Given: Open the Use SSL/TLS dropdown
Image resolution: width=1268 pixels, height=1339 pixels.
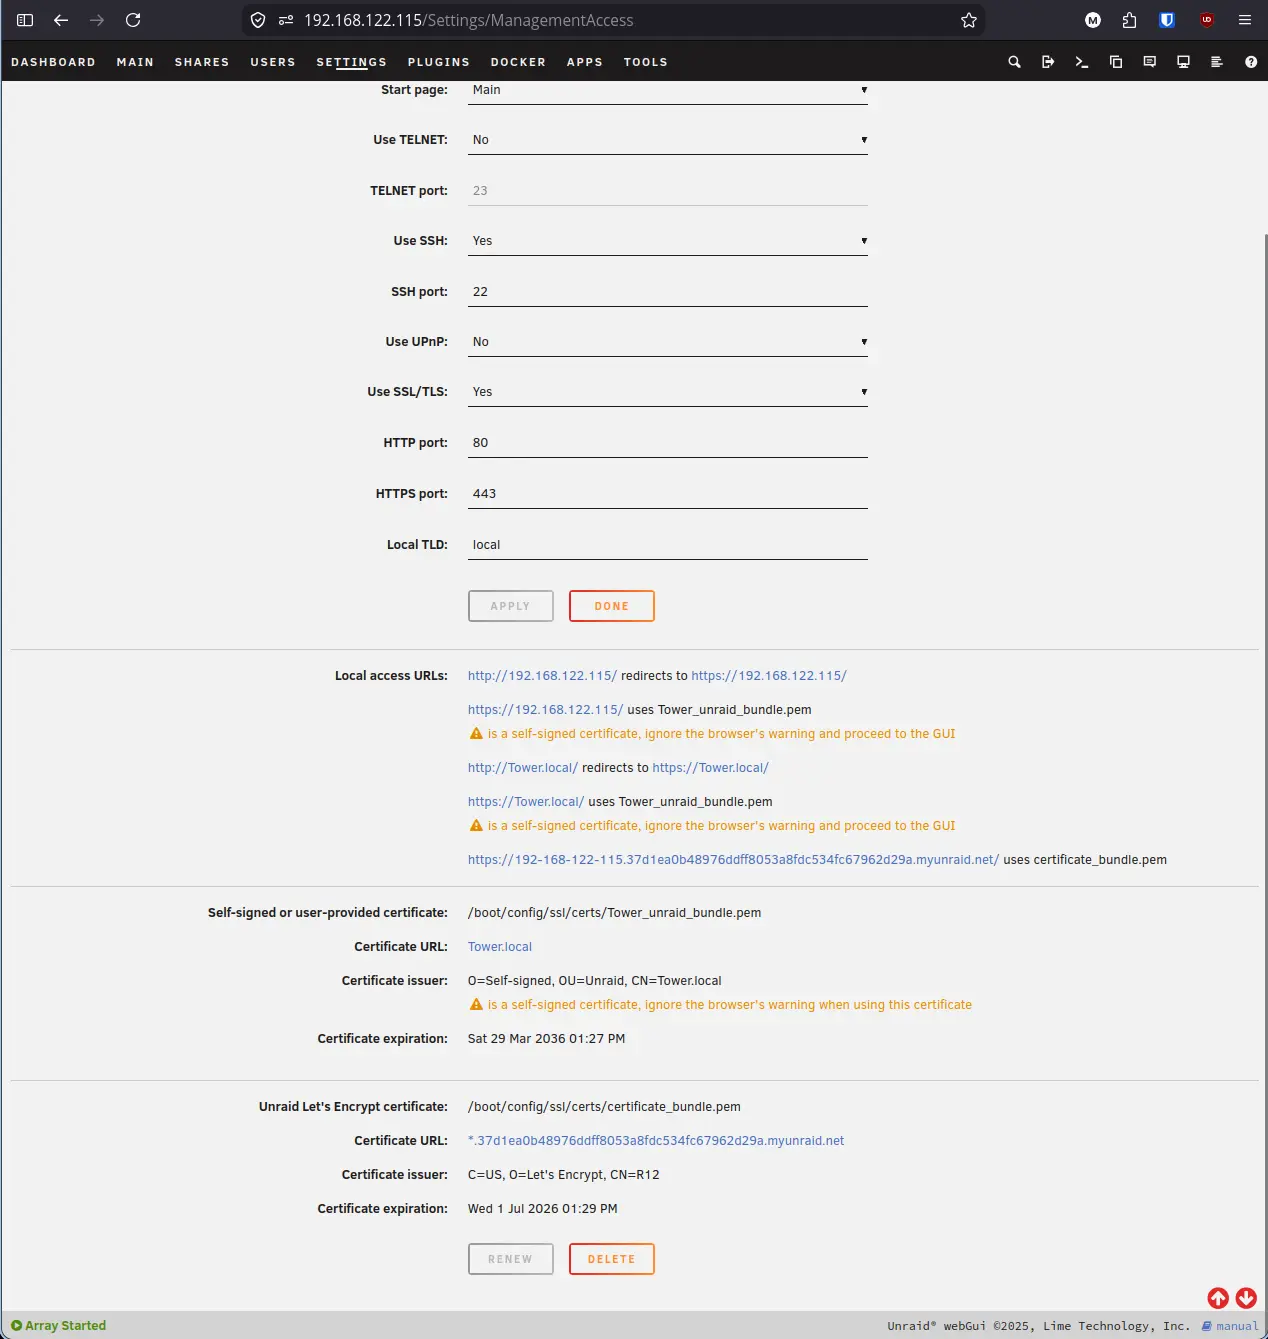Looking at the screenshot, I should coord(668,392).
